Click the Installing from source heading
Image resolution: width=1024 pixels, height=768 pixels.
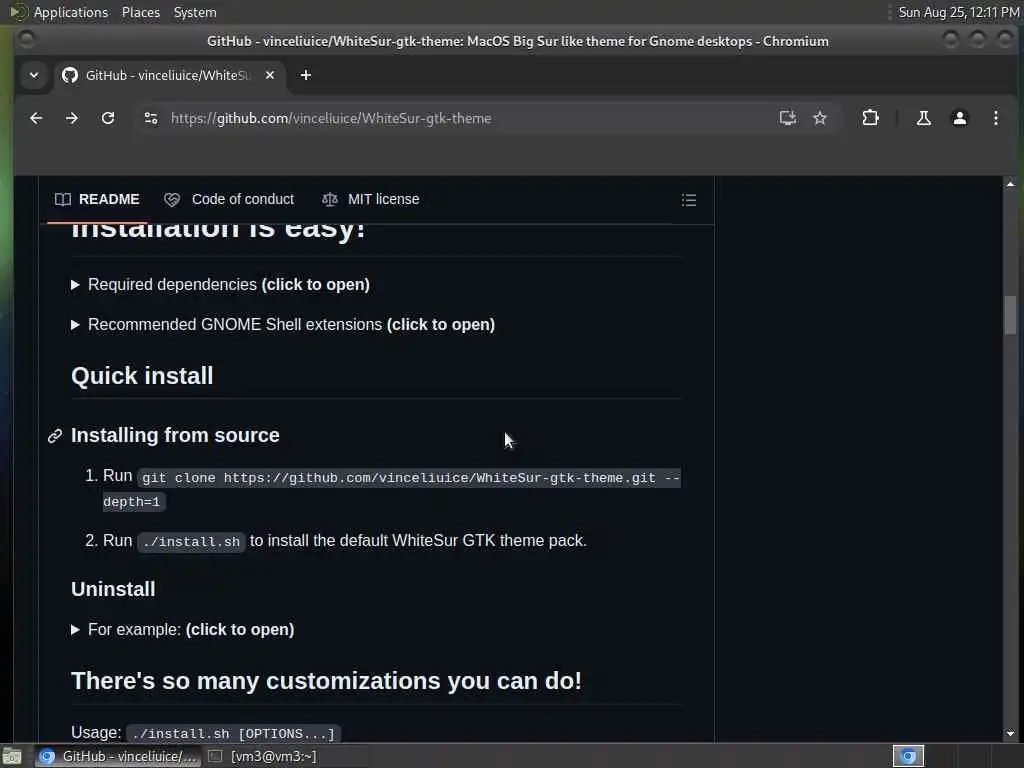[175, 436]
